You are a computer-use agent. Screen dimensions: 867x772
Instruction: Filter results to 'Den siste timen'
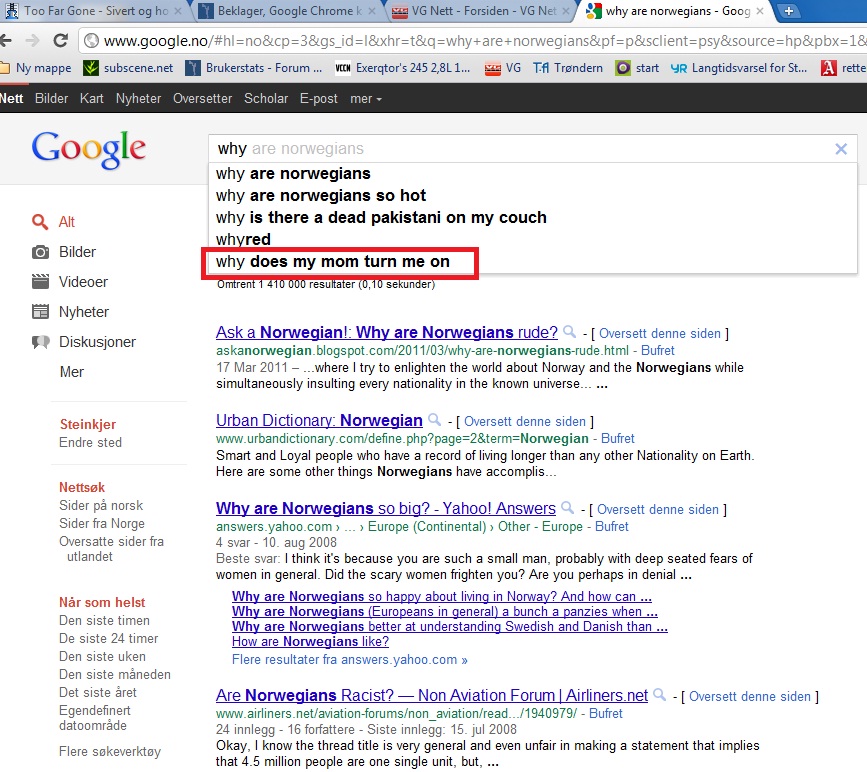point(104,620)
